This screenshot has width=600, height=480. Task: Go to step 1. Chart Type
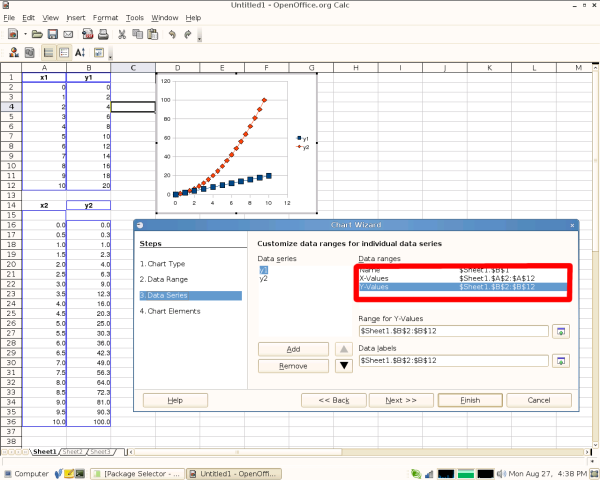[x=162, y=264]
